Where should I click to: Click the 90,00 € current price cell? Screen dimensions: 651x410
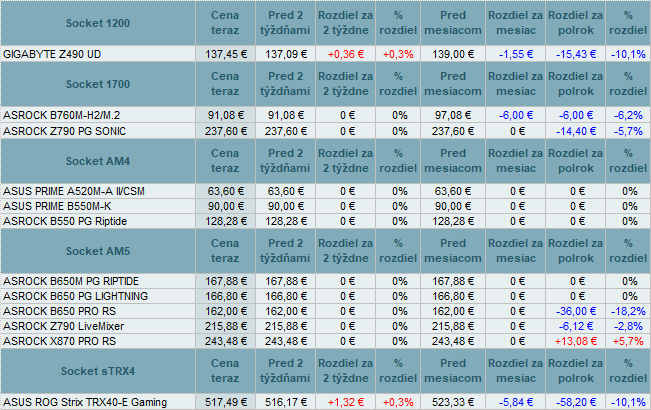(x=225, y=206)
